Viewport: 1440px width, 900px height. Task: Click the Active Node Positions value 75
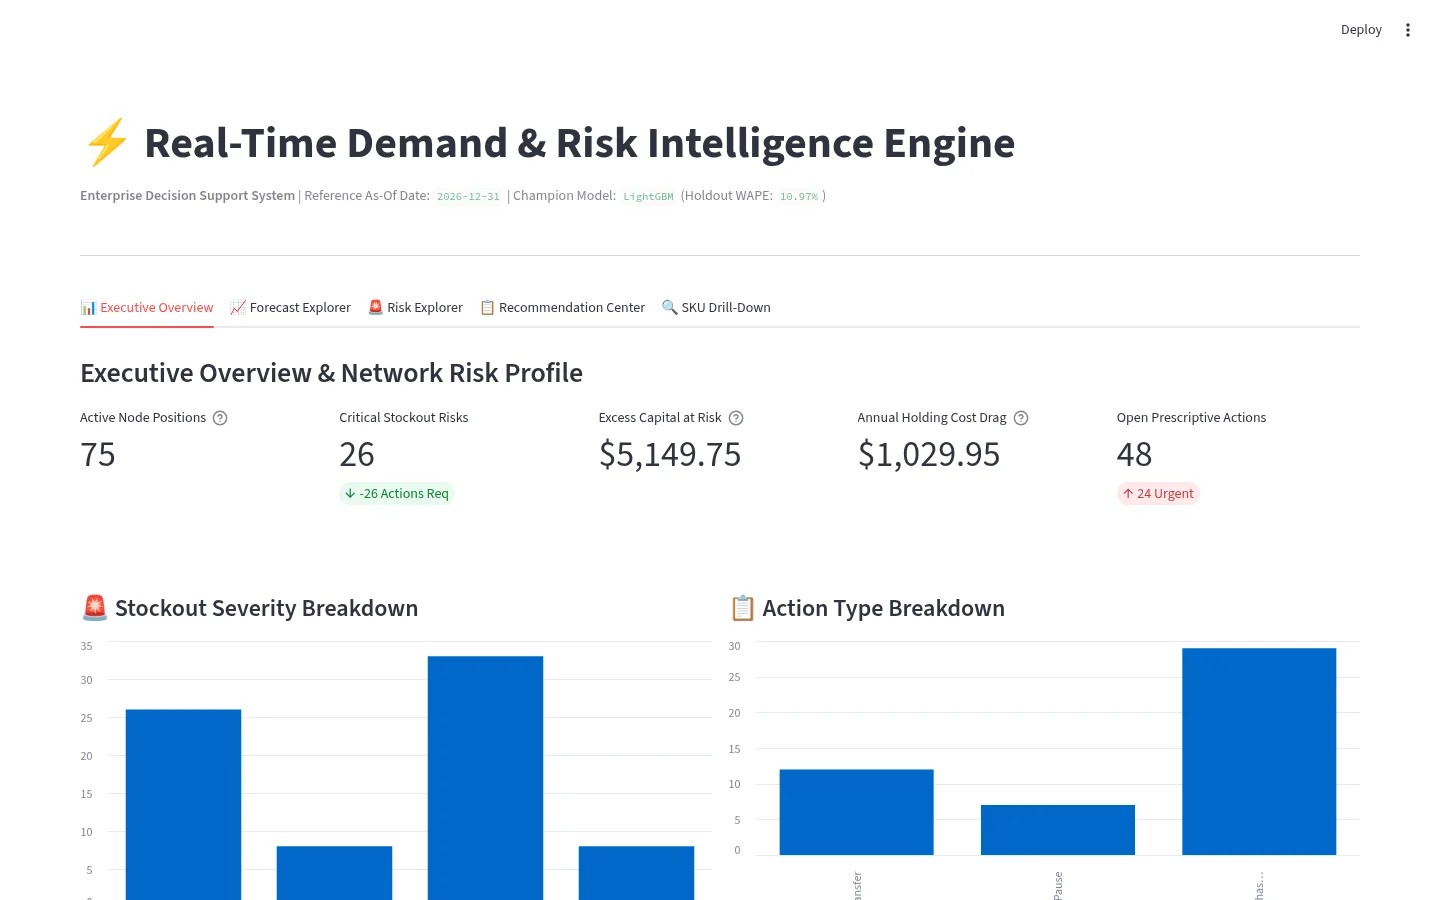(98, 455)
